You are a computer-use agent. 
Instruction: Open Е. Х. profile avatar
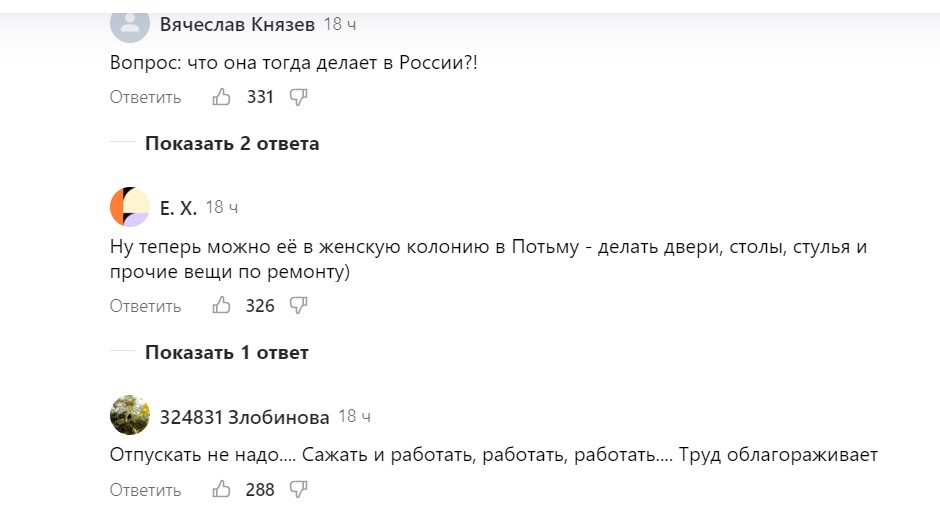coord(130,207)
